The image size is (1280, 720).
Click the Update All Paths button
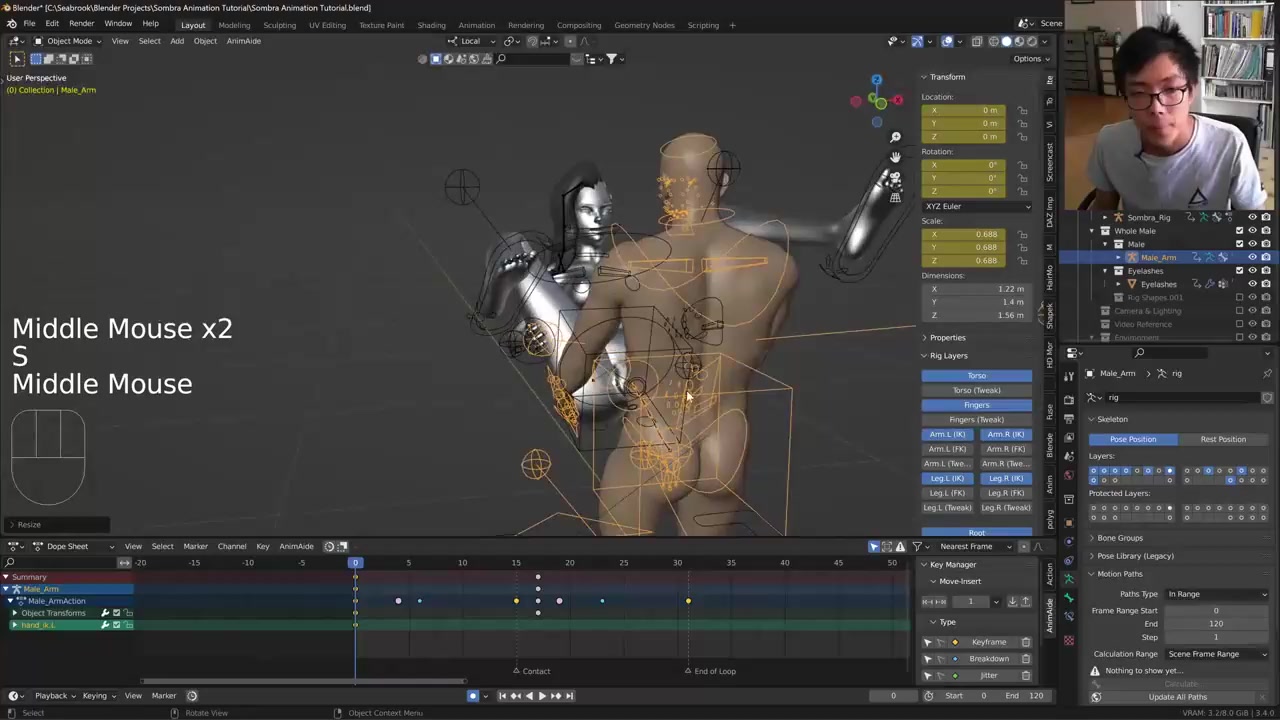pos(1177,697)
